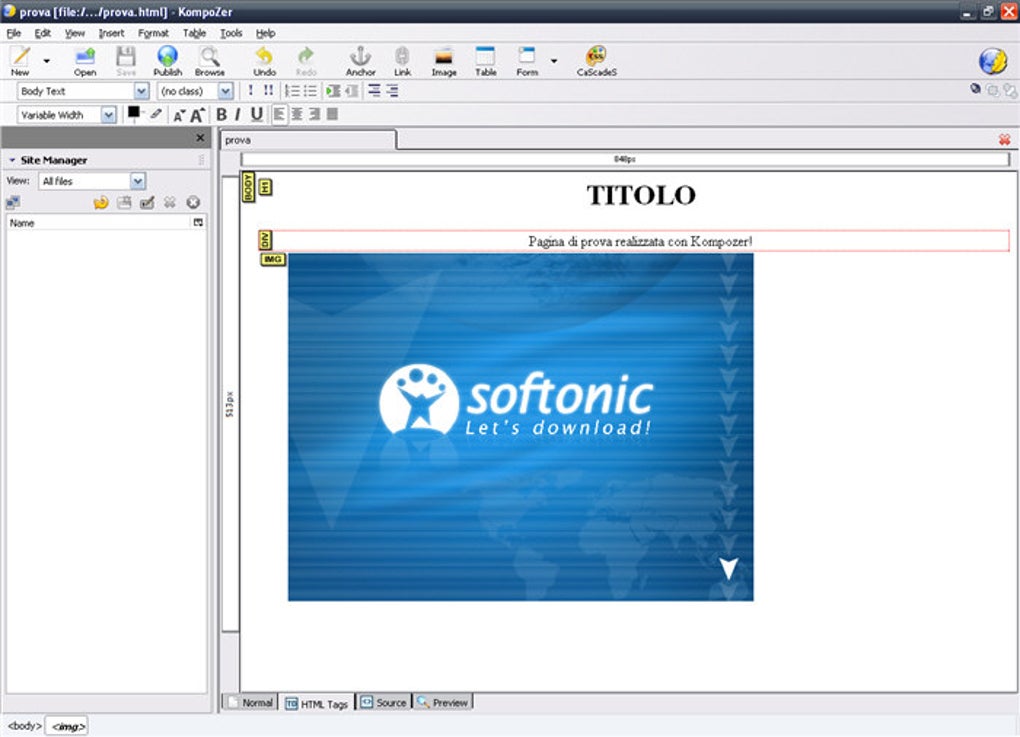Justify the text
This screenshot has width=1020, height=737.
tap(332, 115)
